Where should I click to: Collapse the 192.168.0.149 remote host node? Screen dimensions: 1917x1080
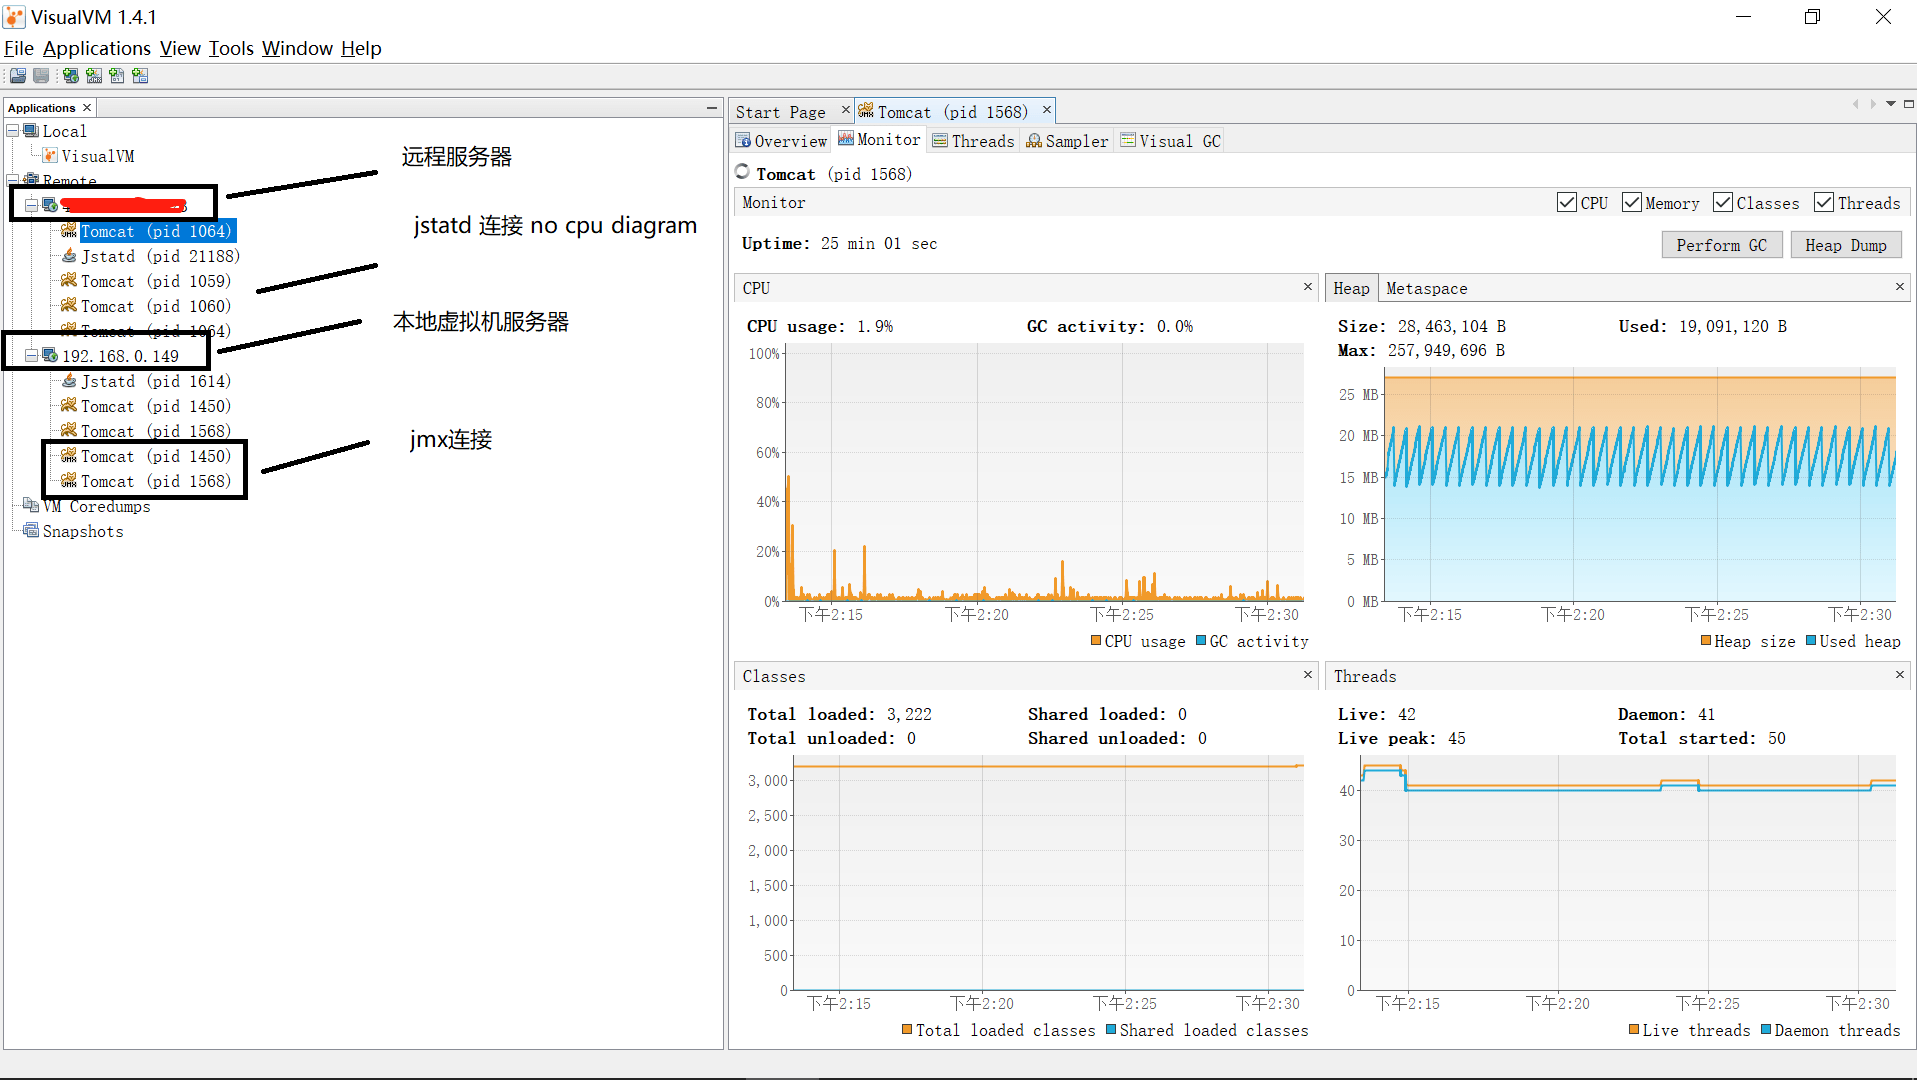[x=33, y=355]
